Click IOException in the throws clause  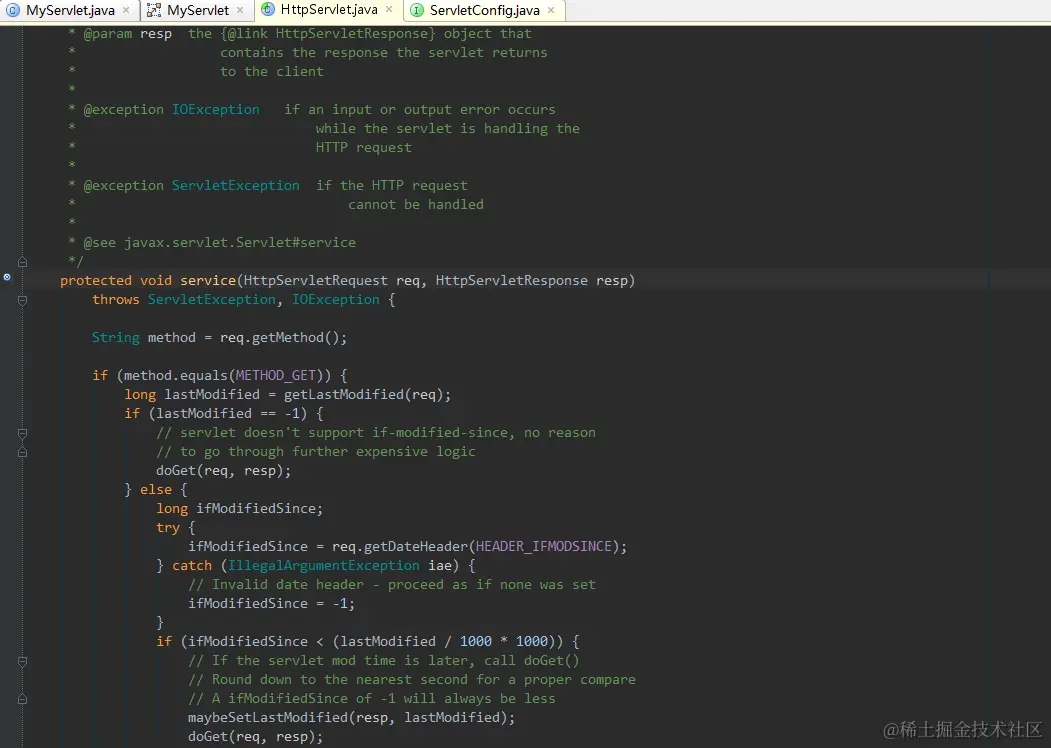335,300
